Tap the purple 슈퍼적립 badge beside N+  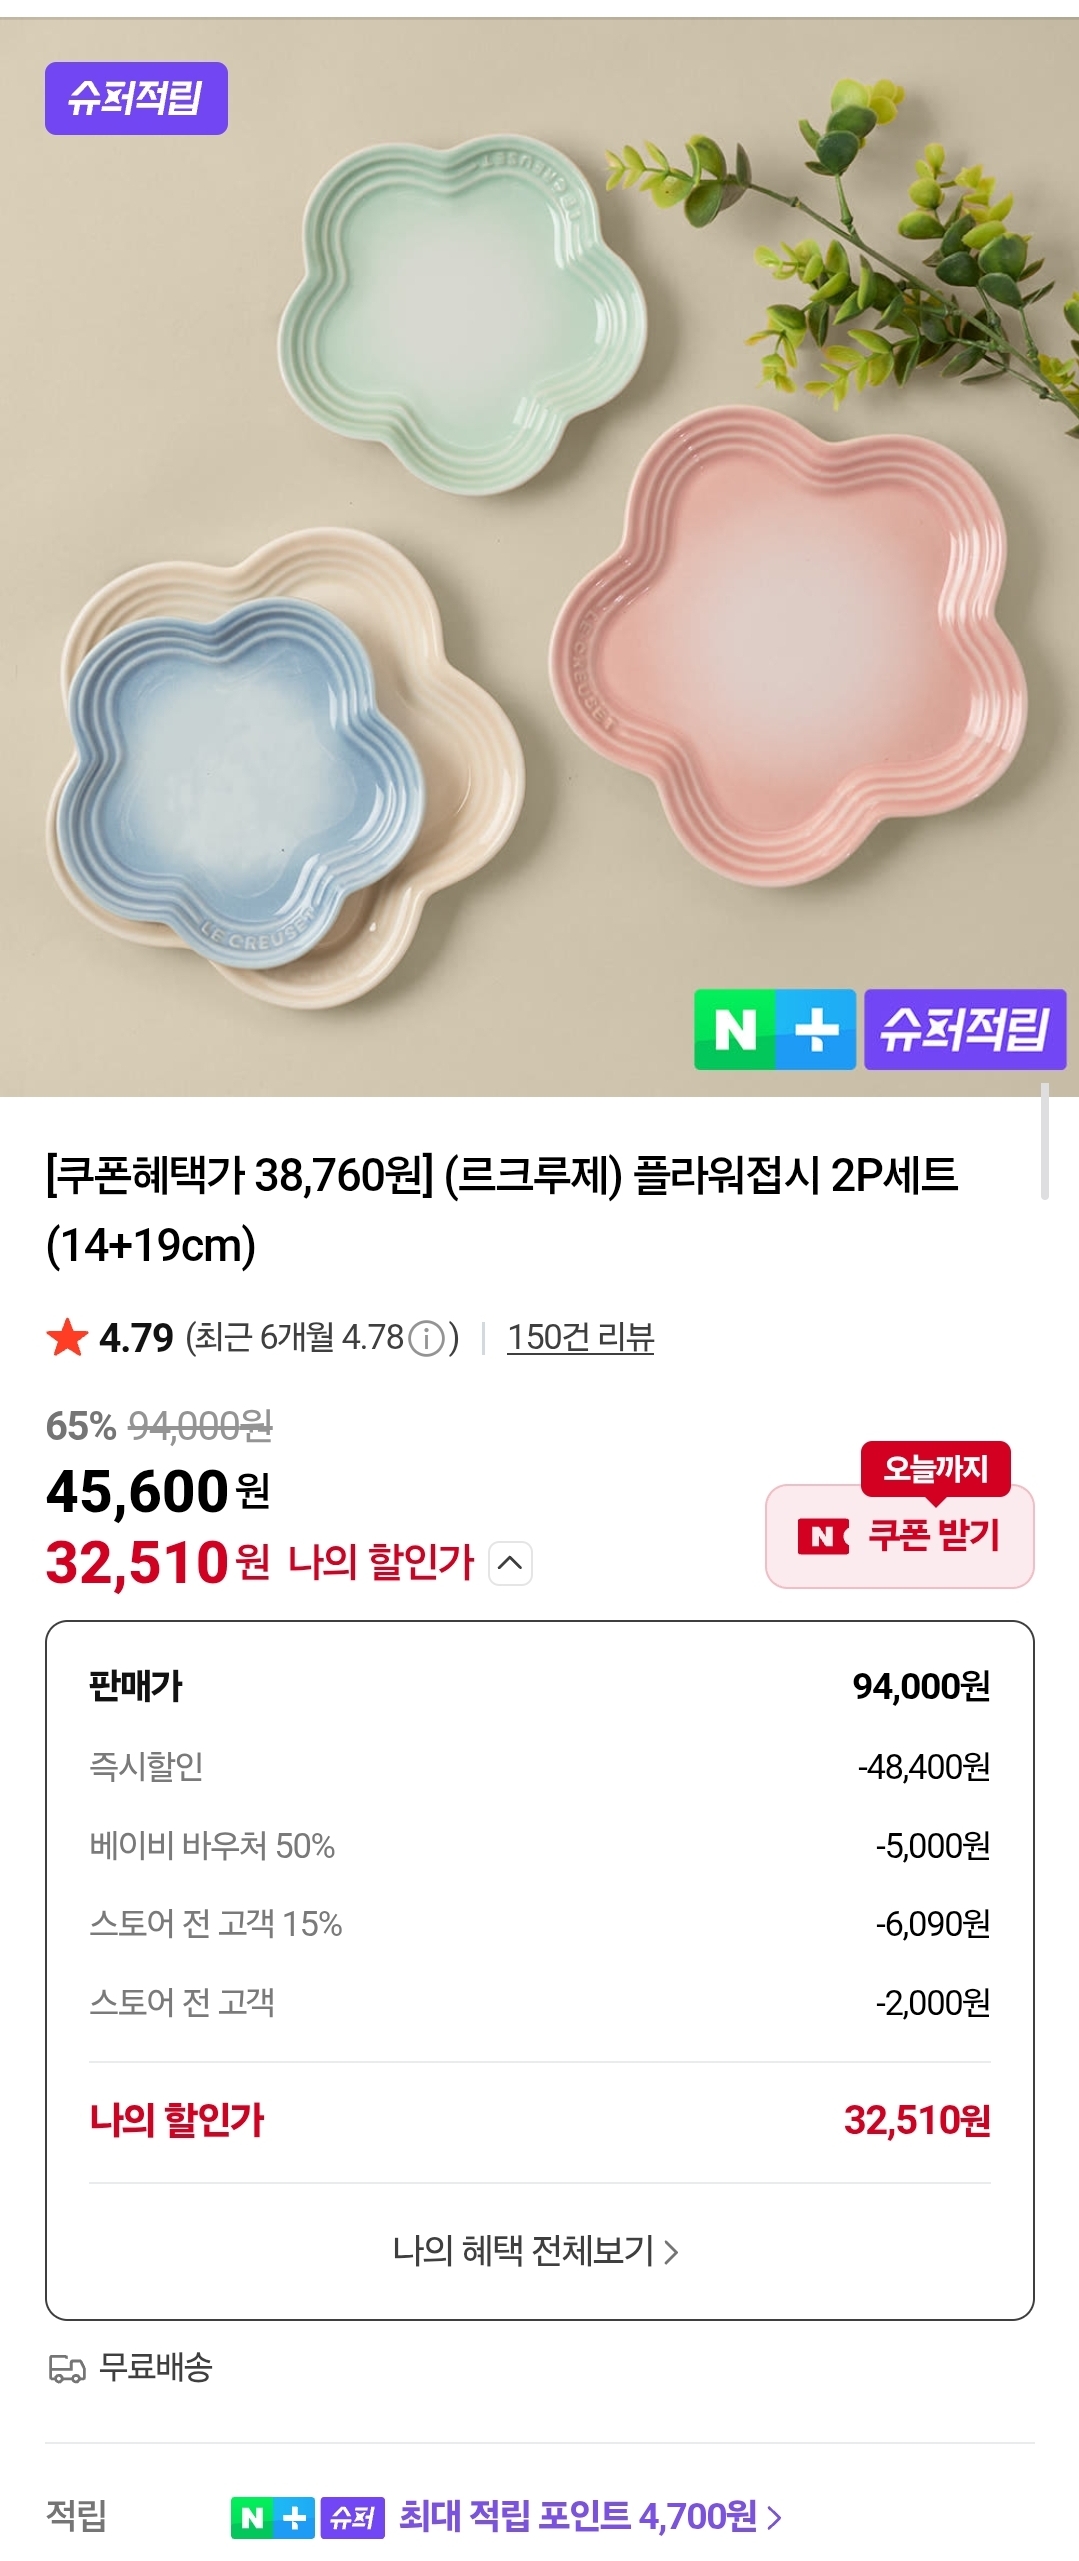(964, 1029)
